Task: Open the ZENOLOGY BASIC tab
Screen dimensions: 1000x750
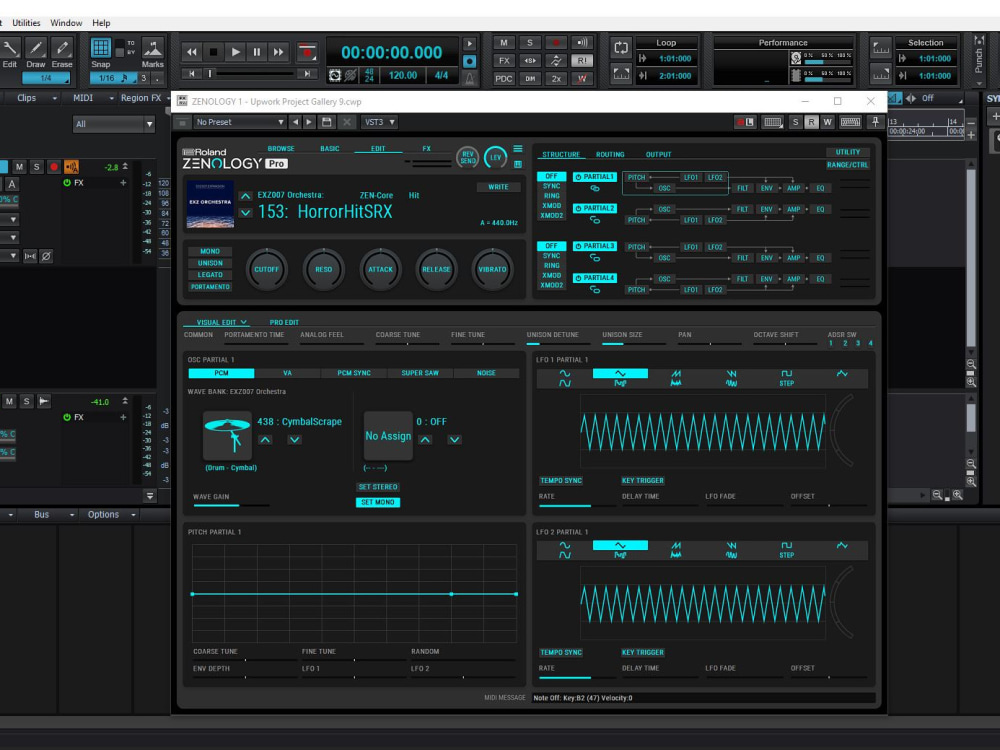Action: point(330,149)
